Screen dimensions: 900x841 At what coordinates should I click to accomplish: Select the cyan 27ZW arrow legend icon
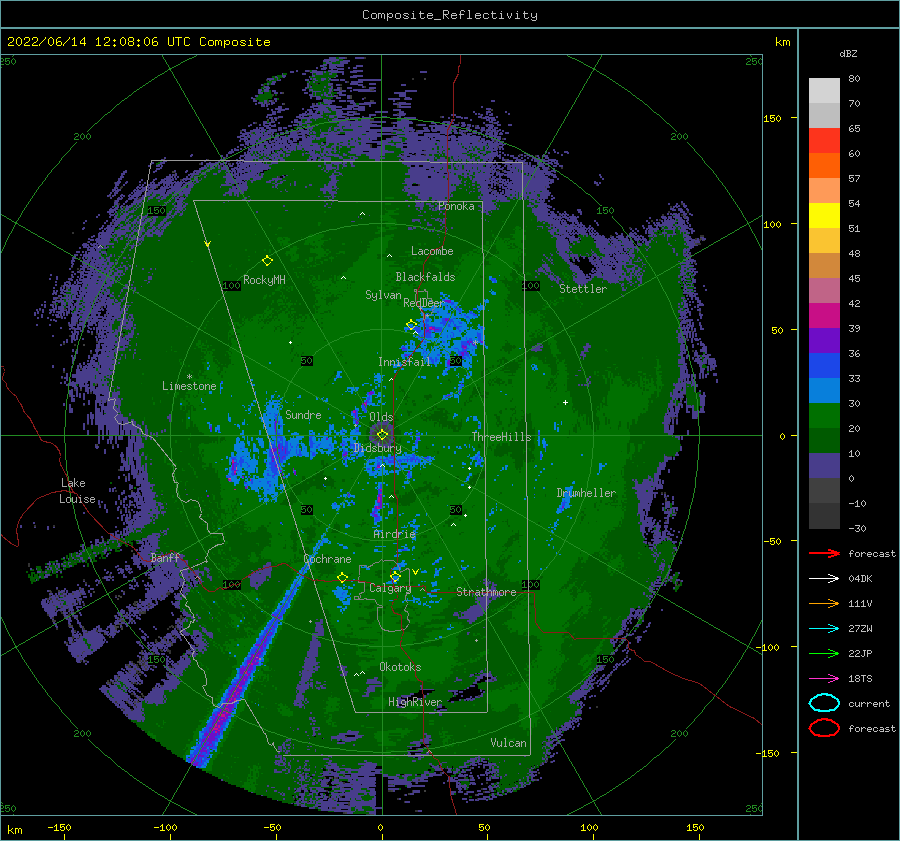824,629
